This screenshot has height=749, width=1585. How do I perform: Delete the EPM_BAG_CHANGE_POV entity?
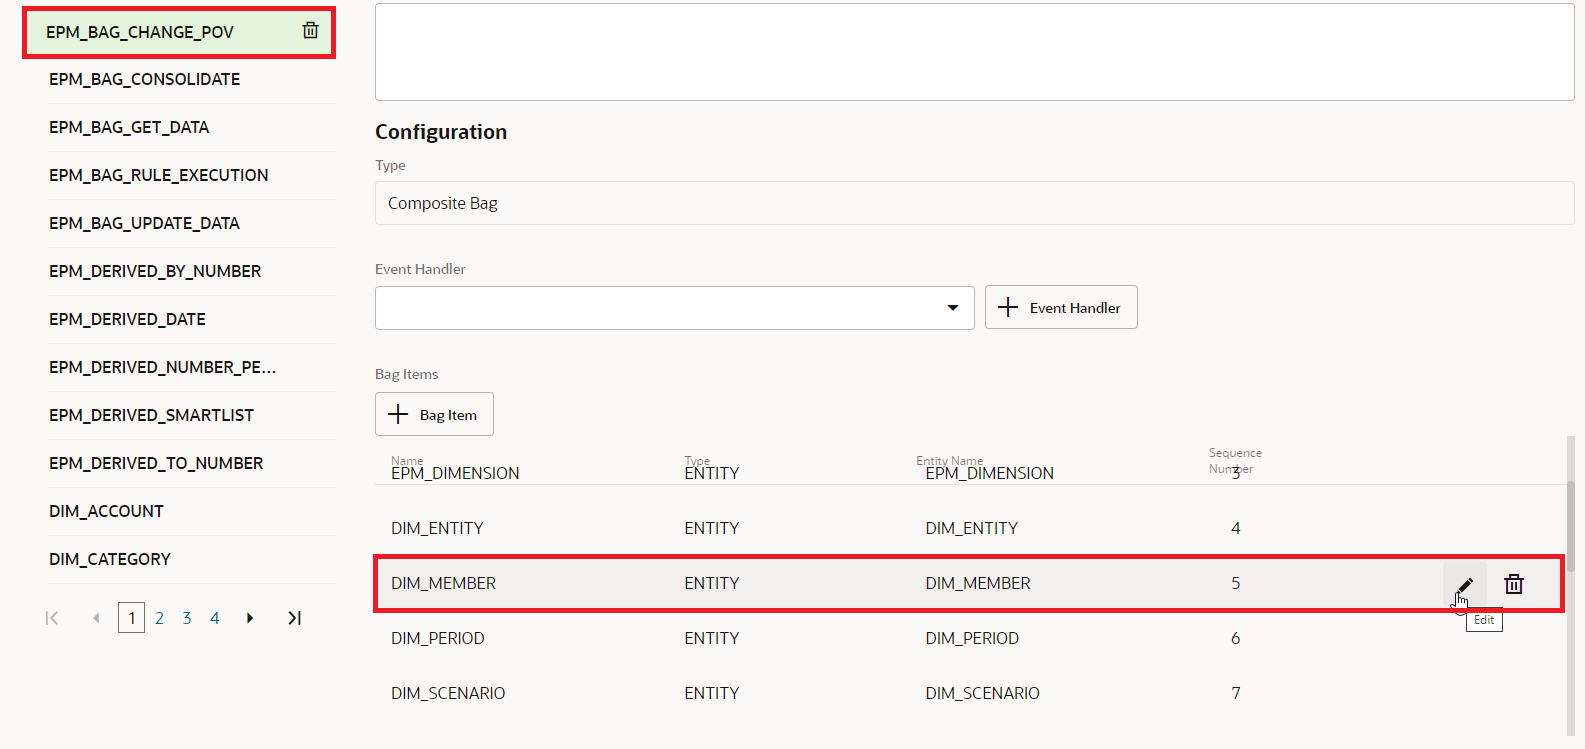point(311,31)
